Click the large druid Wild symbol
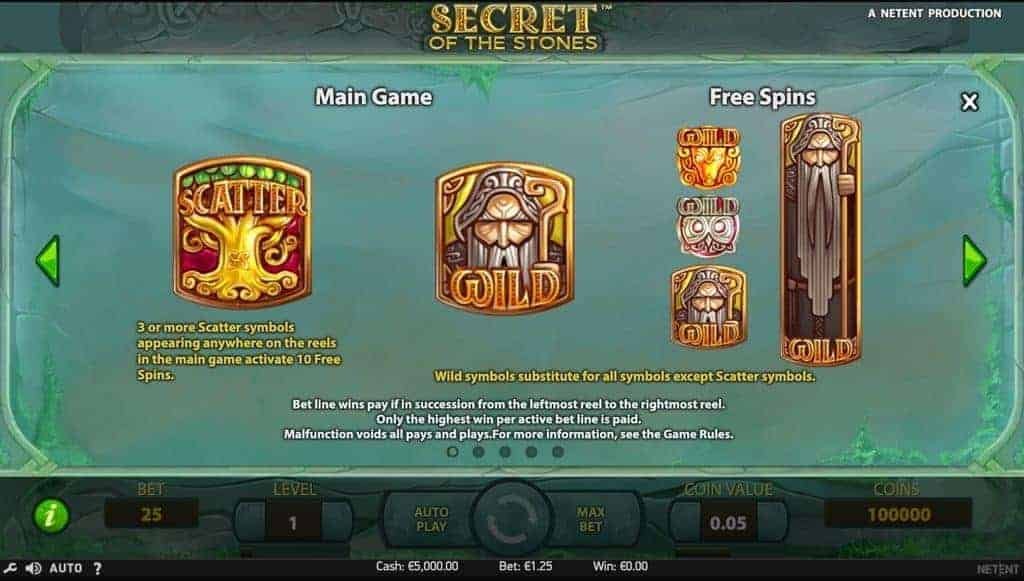This screenshot has width=1024, height=581. click(505, 238)
